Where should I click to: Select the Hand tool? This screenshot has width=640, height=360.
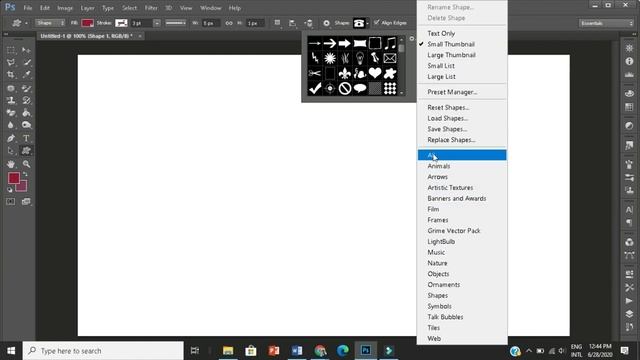coord(11,164)
